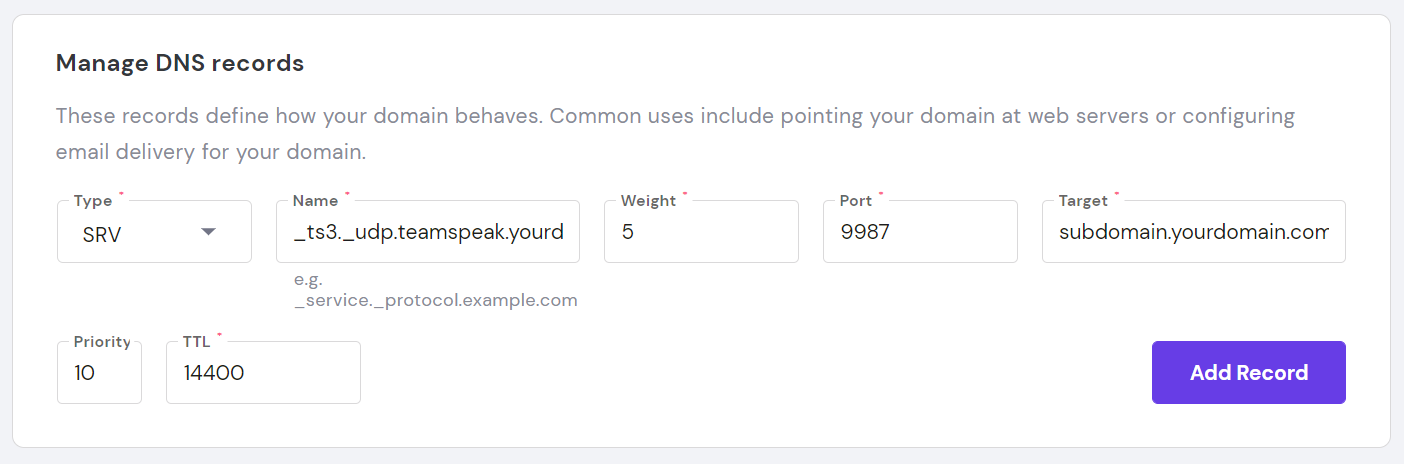Screen dimensions: 1404x464
Task: Focus the Target field with subdomain.yourdomain.com
Action: coord(1193,232)
